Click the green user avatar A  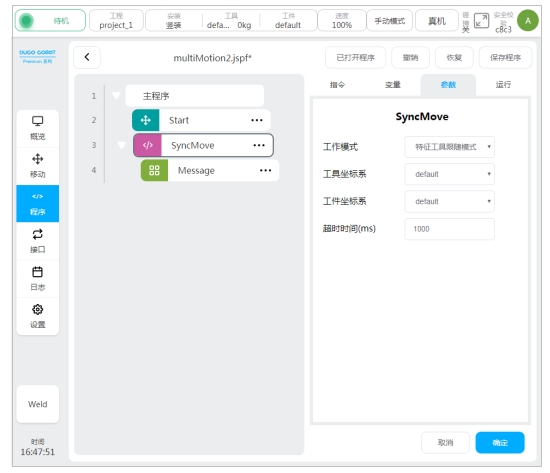(528, 21)
